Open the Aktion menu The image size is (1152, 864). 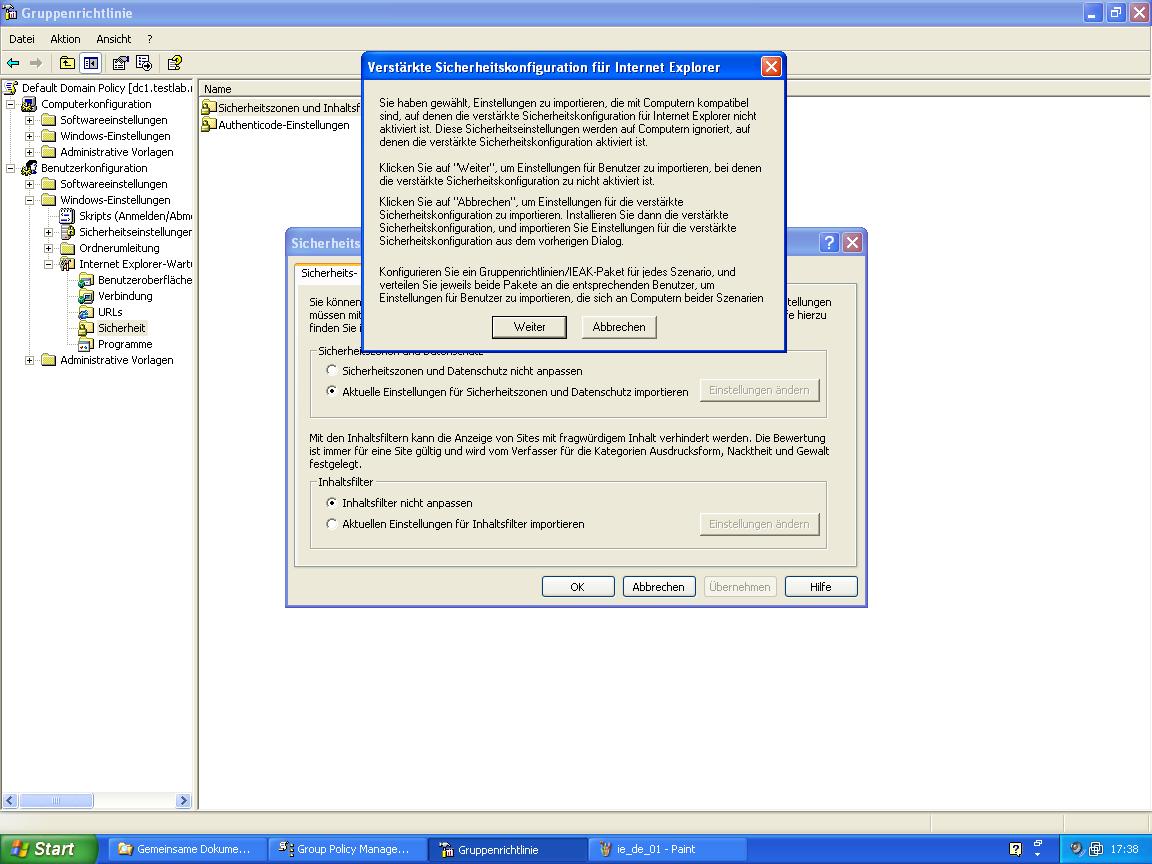click(65, 39)
